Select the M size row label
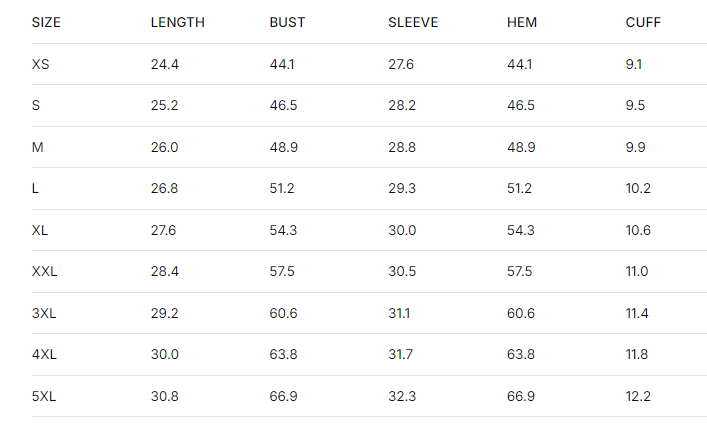The width and height of the screenshot is (707, 427). click(37, 147)
